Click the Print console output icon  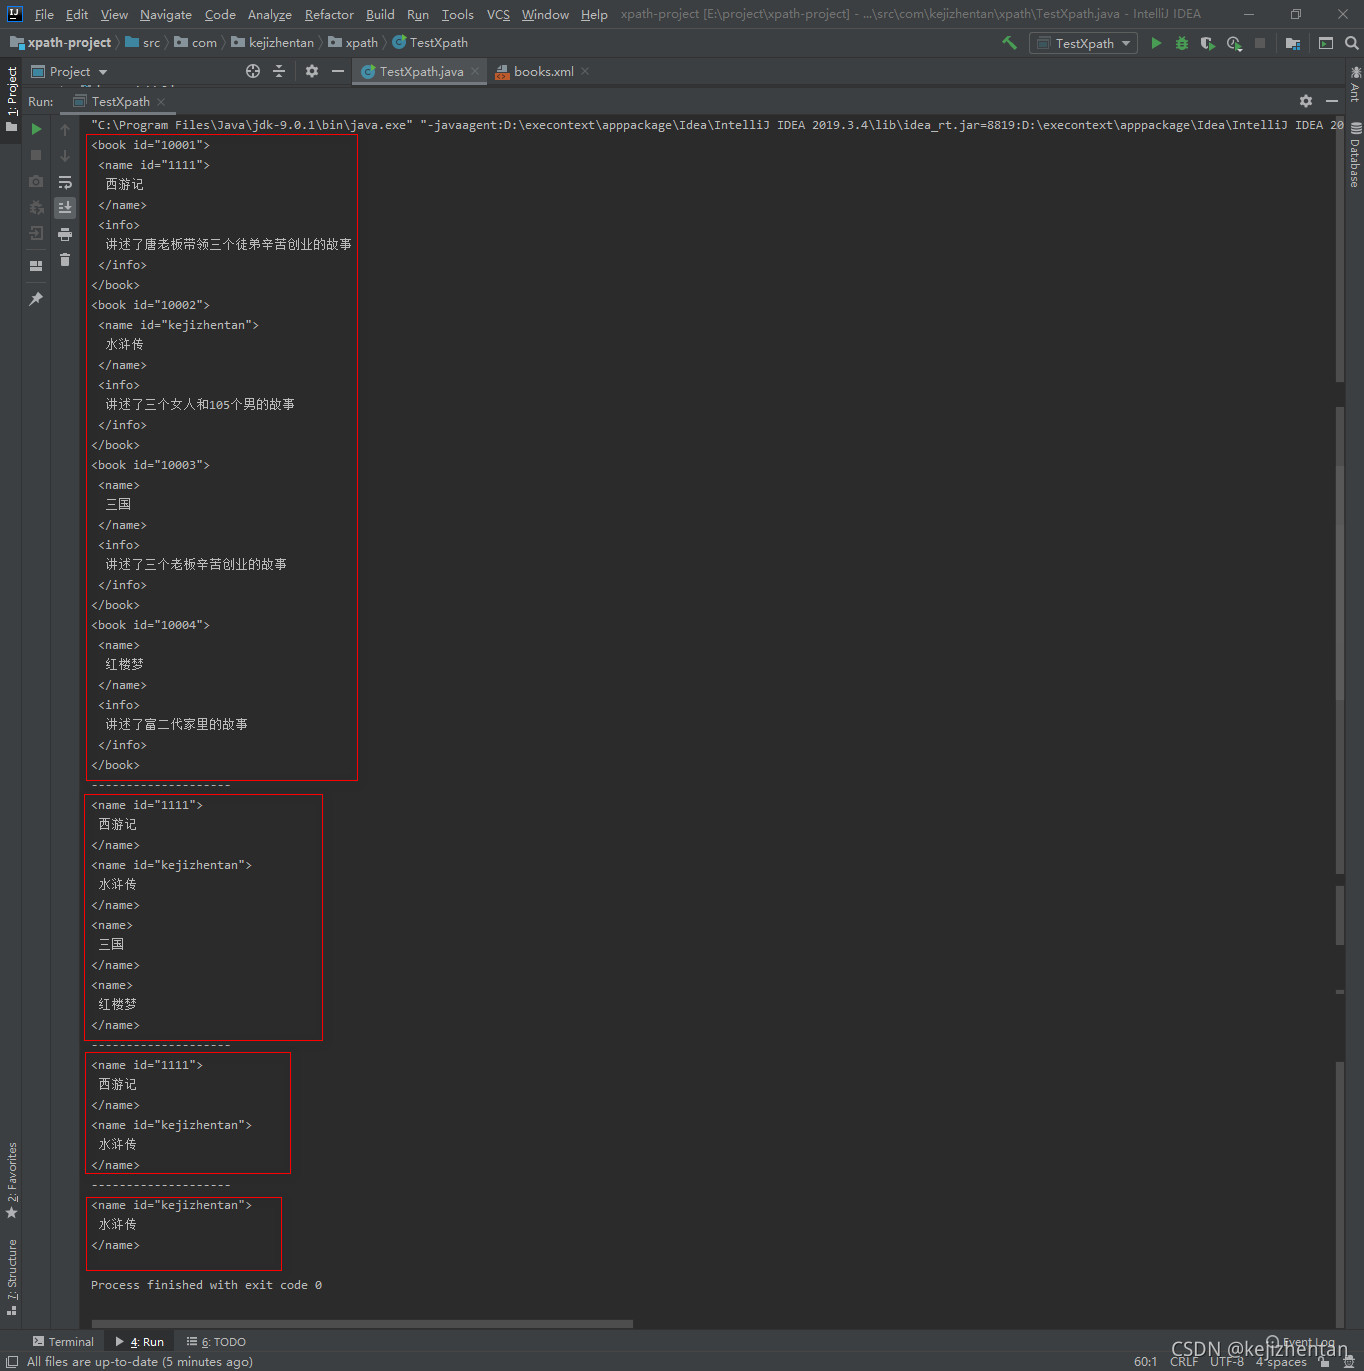(65, 234)
